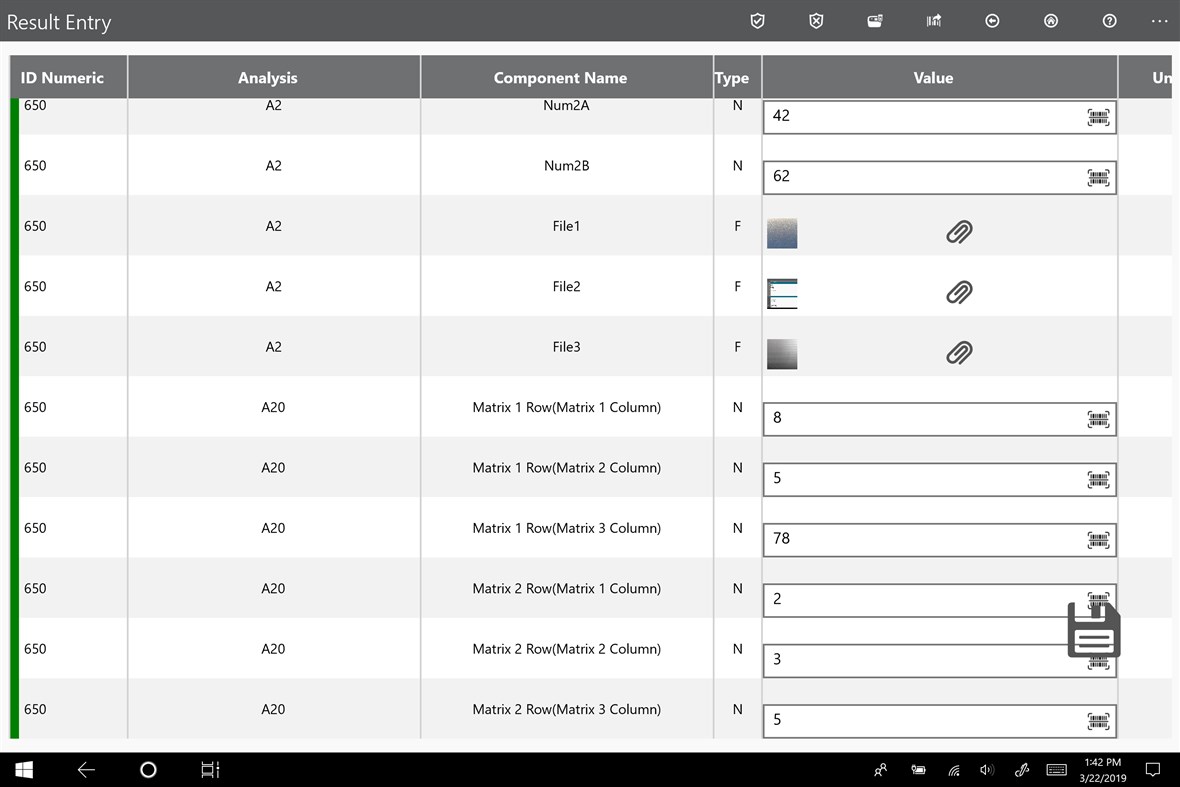1180x787 pixels.
Task: Open the File2 attachment thumbnail
Action: (782, 293)
